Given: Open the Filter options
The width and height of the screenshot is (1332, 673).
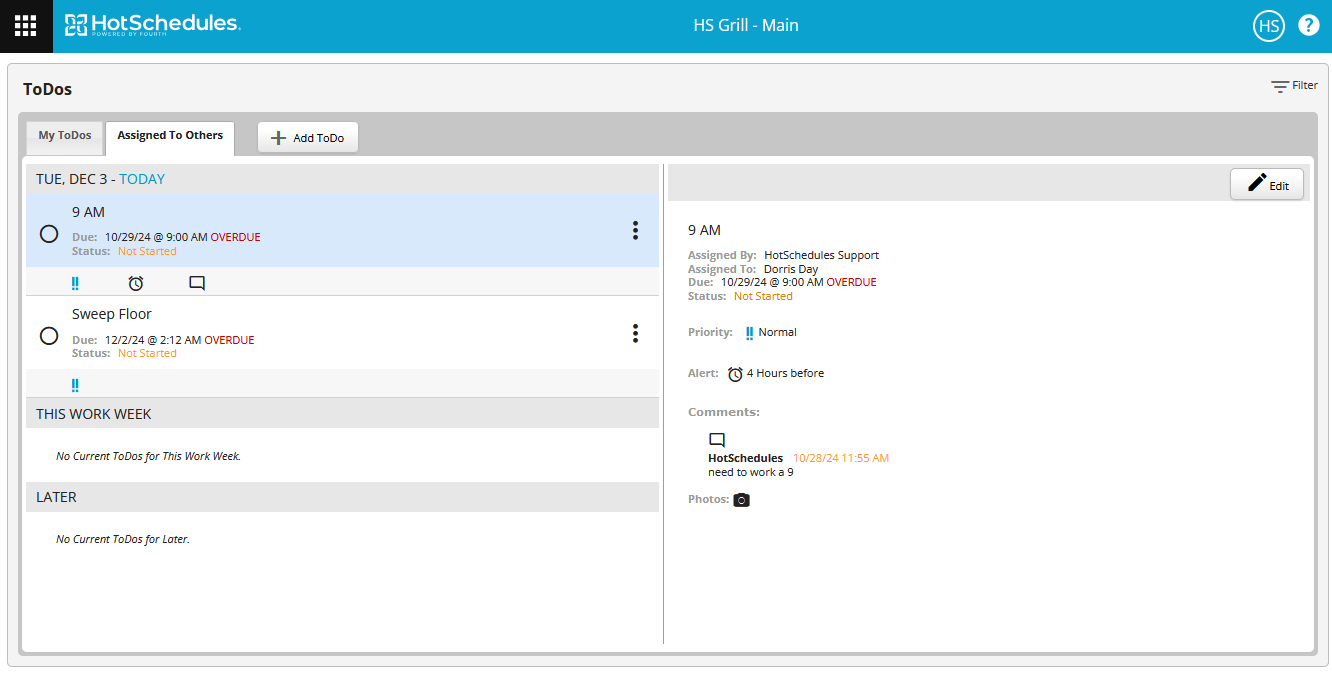Looking at the screenshot, I should point(1294,86).
